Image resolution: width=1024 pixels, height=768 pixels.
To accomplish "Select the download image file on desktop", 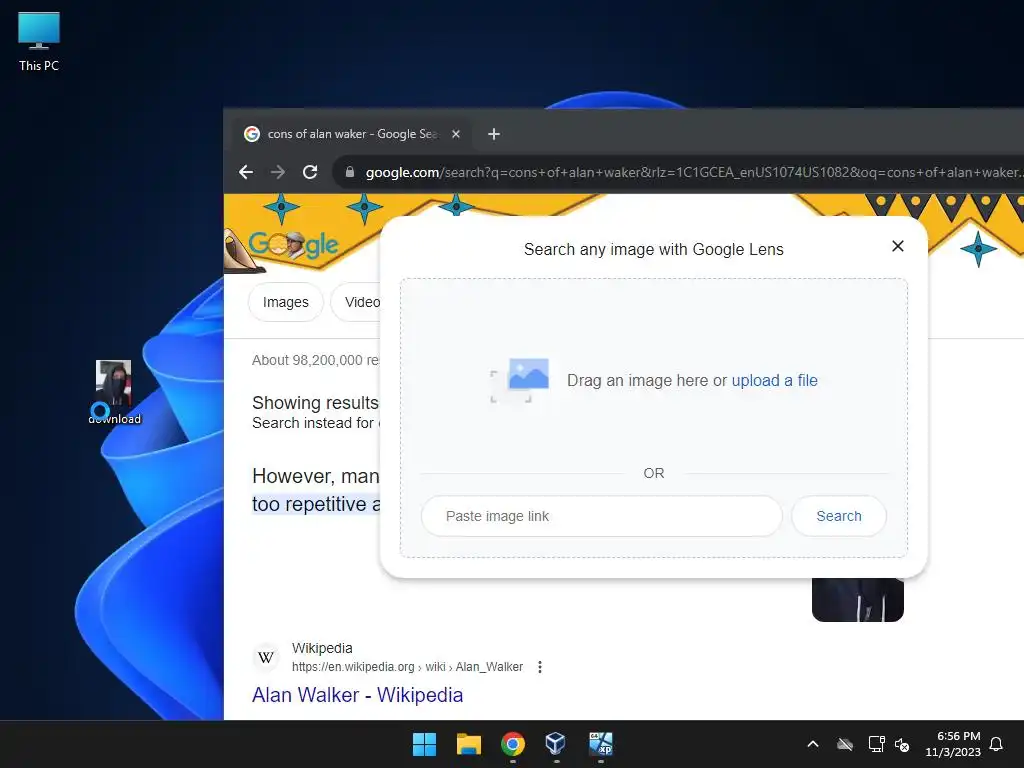I will (x=114, y=392).
